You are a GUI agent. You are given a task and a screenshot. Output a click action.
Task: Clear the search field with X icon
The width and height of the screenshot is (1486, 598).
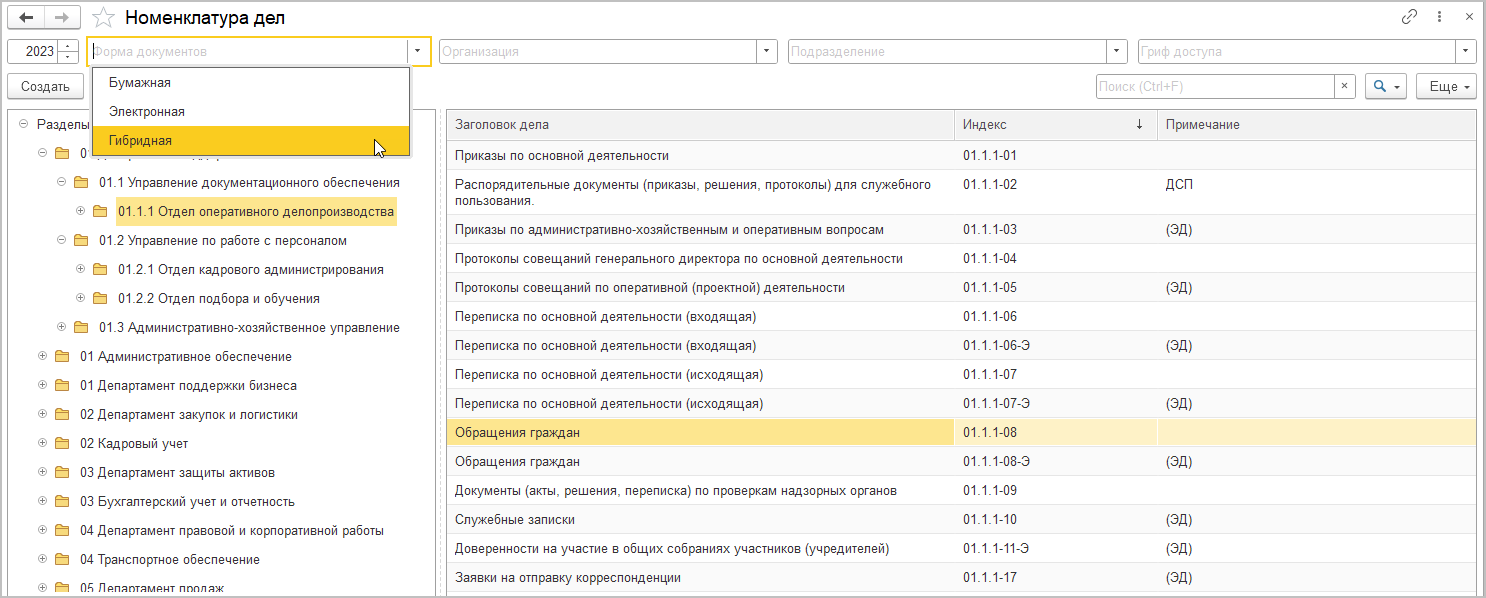(1346, 87)
